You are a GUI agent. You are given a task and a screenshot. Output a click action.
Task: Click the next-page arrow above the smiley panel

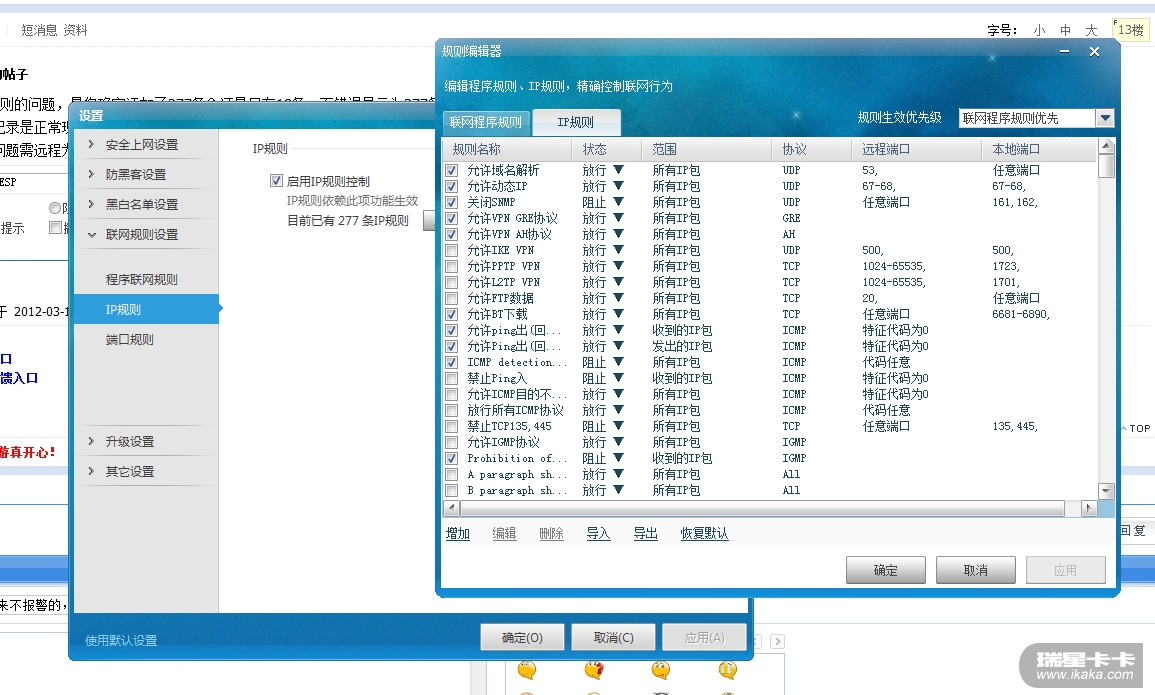pyautogui.click(x=777, y=641)
